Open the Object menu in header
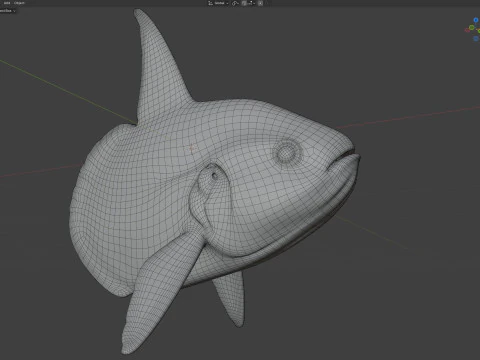This screenshot has width=480, height=360. tap(19, 3)
